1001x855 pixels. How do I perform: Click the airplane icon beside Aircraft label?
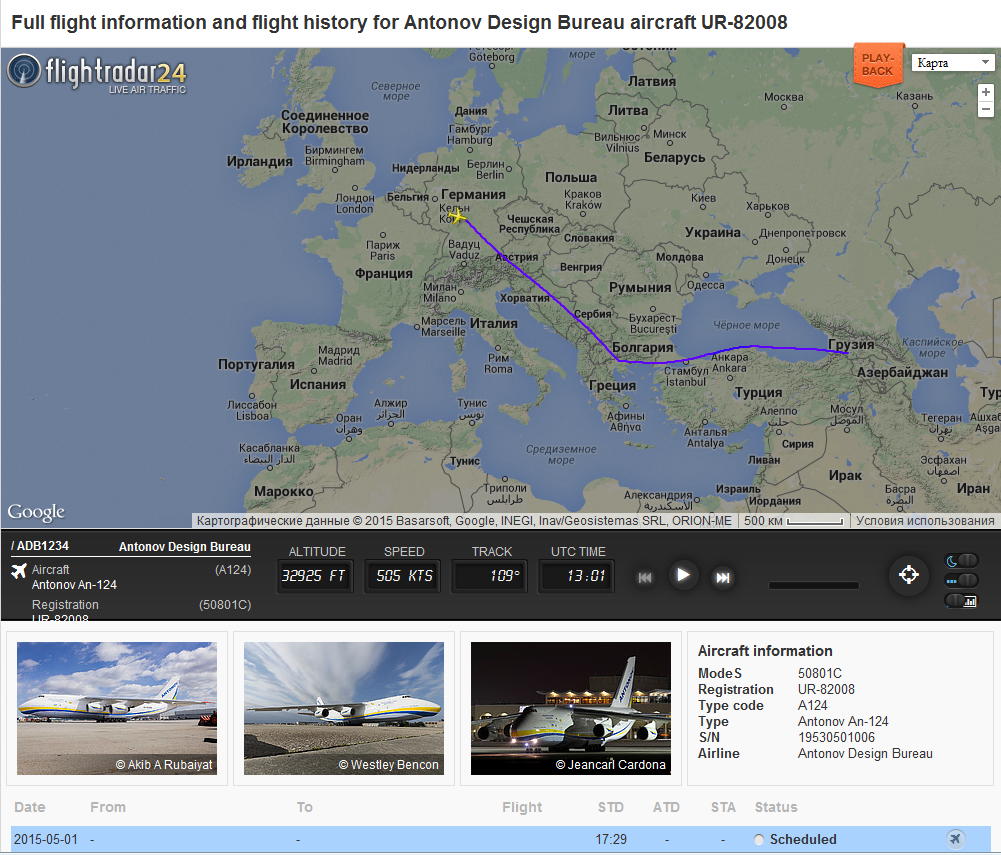point(19,570)
